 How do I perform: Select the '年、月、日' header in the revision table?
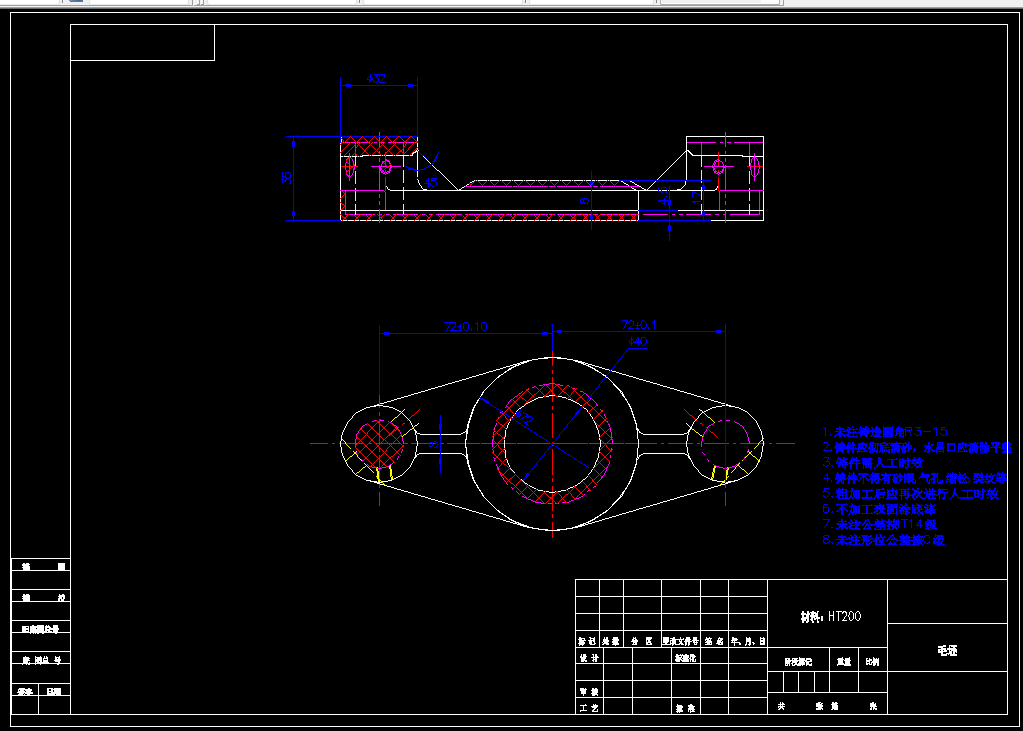pyautogui.click(x=748, y=641)
